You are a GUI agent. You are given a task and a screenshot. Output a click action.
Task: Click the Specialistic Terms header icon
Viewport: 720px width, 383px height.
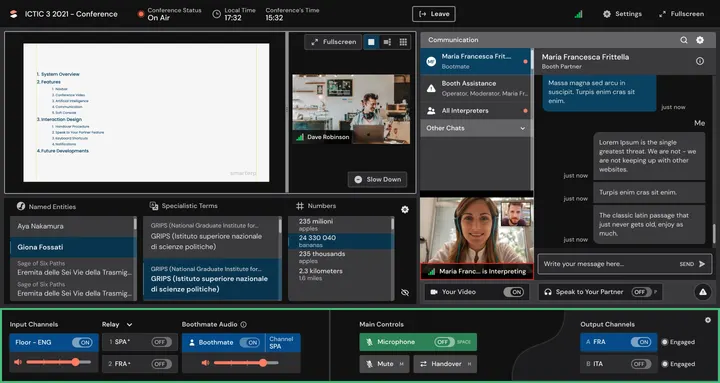click(x=154, y=206)
